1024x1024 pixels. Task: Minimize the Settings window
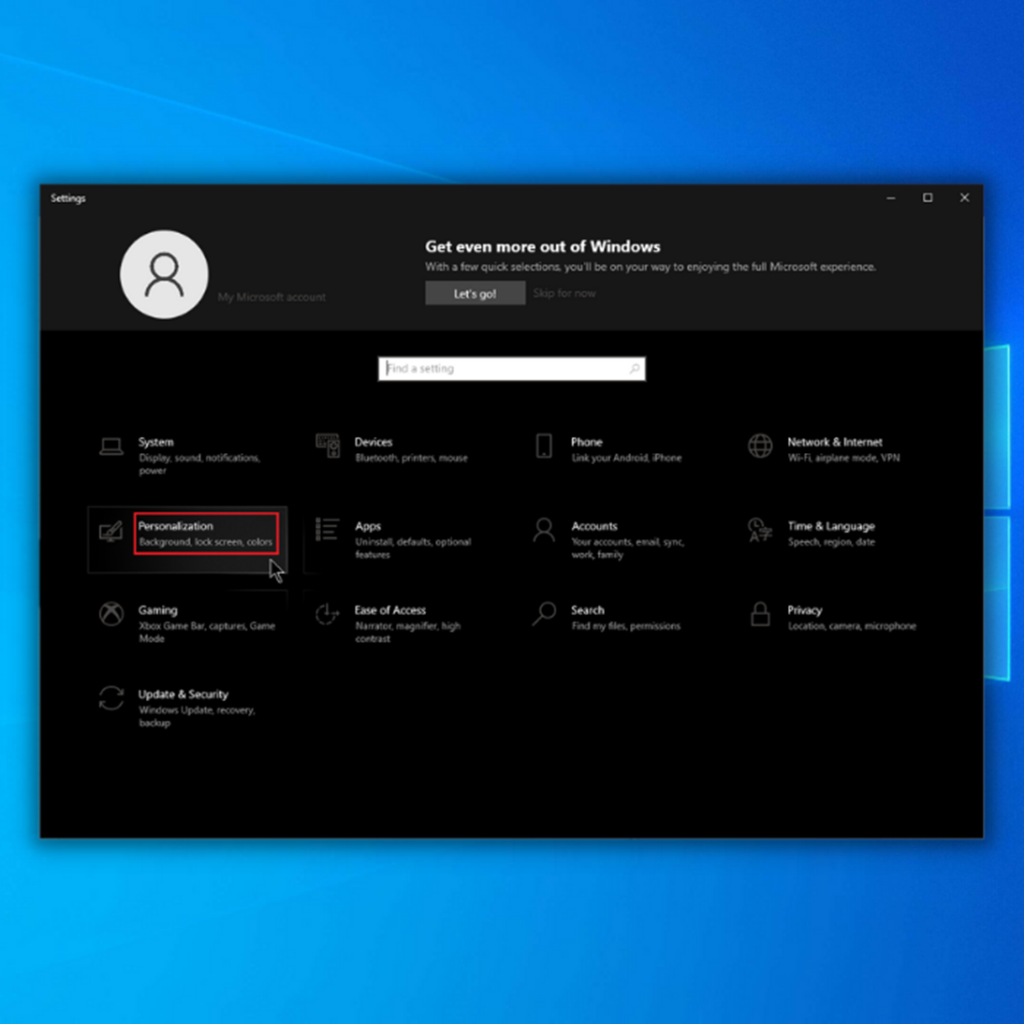pyautogui.click(x=891, y=198)
